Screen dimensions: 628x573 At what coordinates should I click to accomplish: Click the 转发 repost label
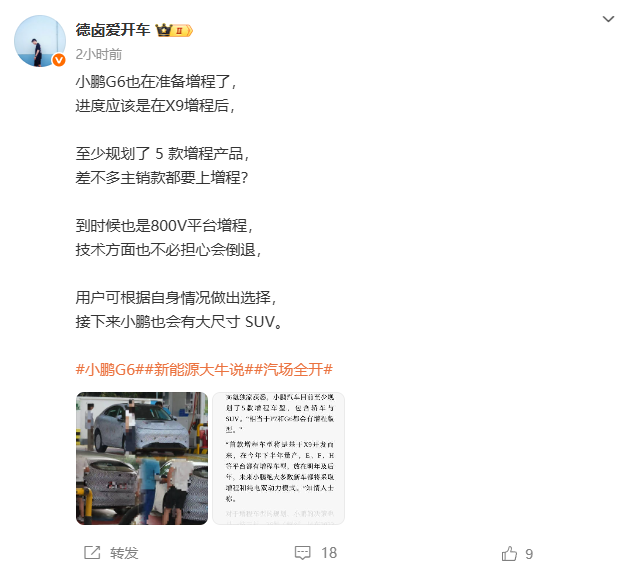click(x=124, y=553)
